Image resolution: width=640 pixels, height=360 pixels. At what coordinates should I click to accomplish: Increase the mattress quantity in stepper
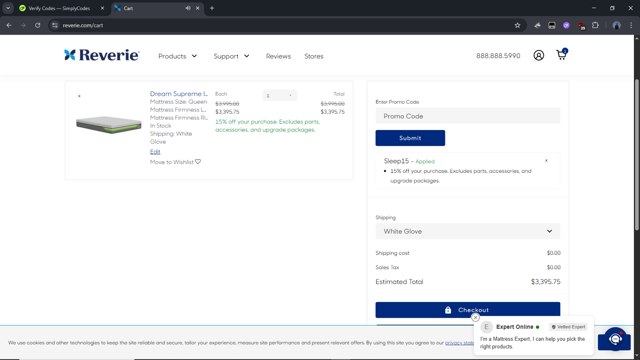[x=290, y=96]
